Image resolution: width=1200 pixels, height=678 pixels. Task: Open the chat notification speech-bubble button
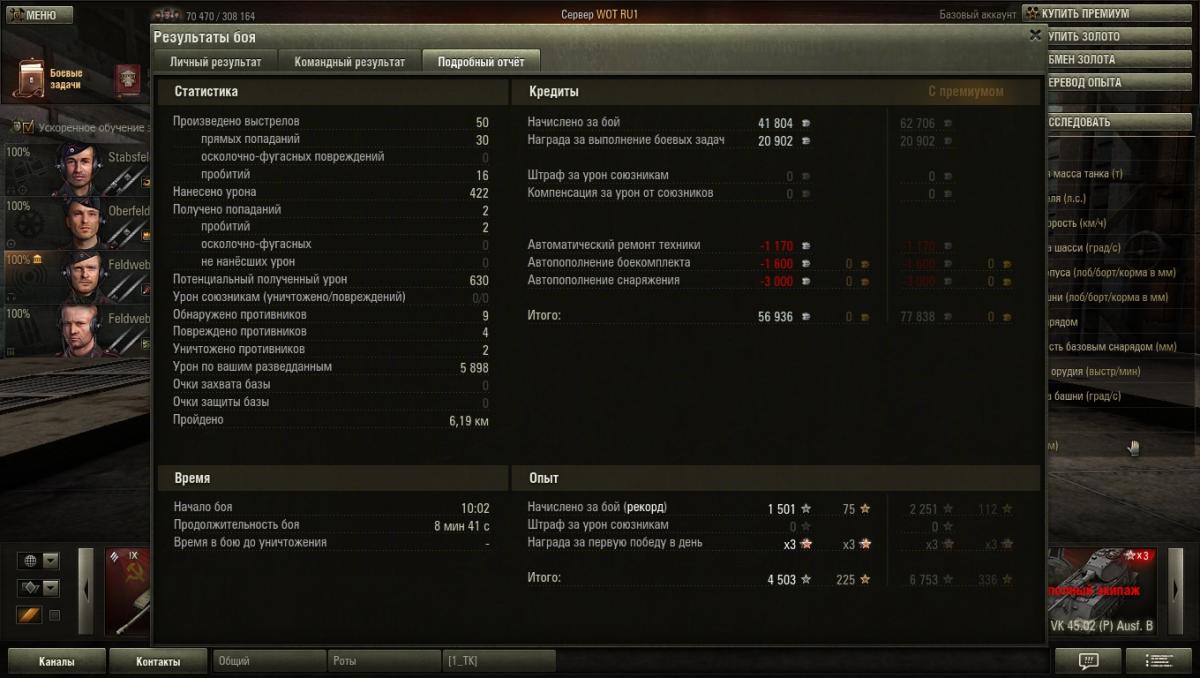click(x=1088, y=661)
